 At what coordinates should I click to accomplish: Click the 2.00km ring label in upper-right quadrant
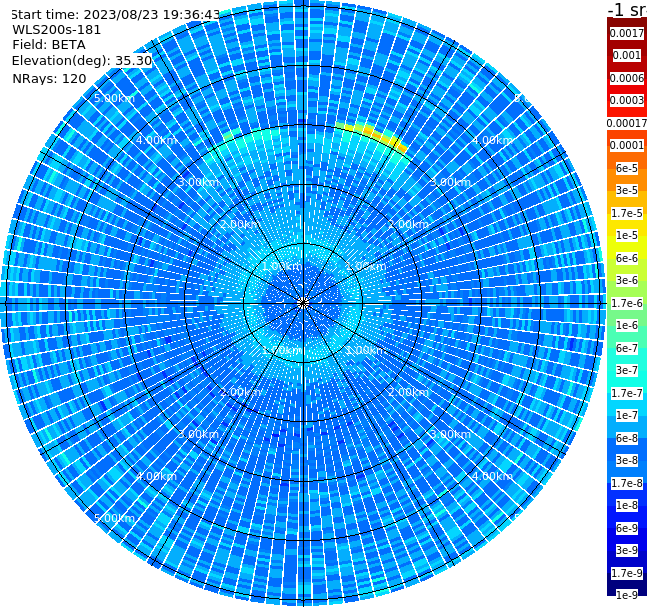(x=409, y=224)
